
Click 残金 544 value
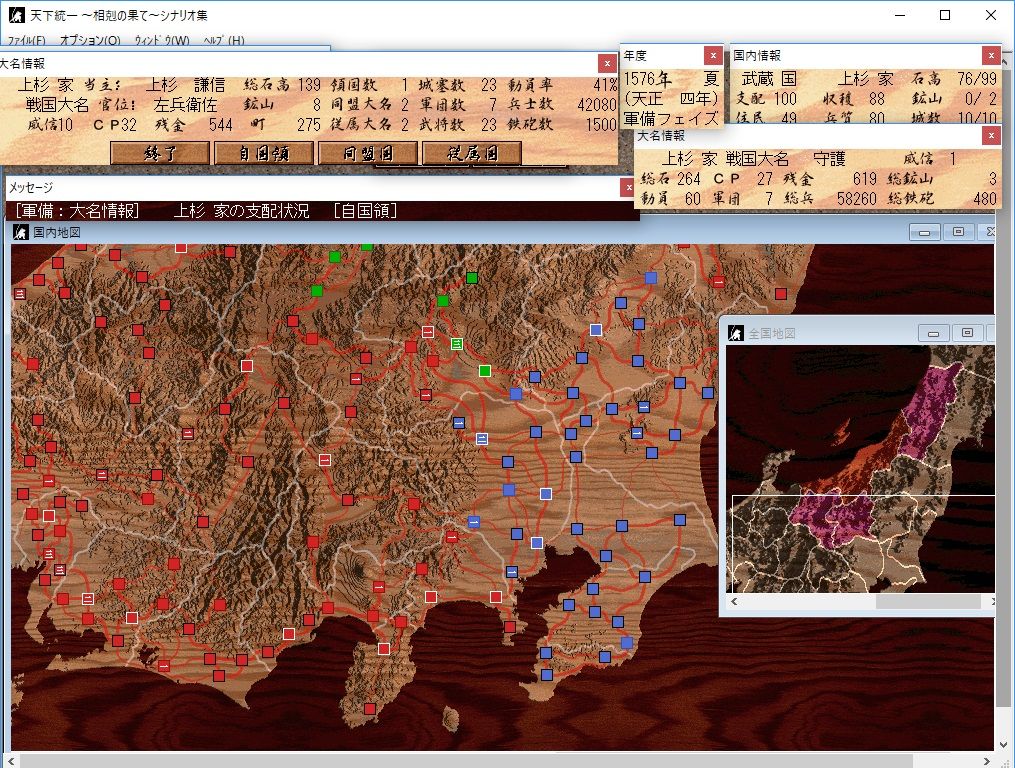pyautogui.click(x=220, y=124)
